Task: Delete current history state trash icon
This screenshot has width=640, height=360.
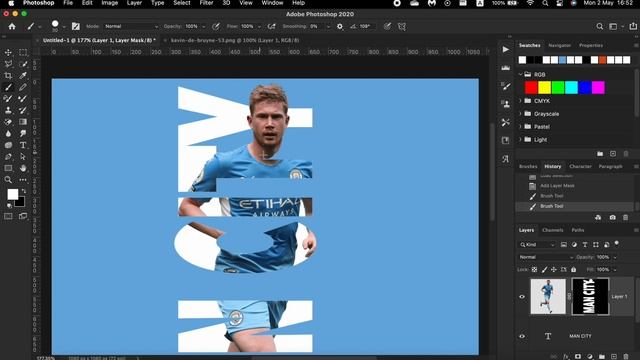Action: click(x=625, y=218)
